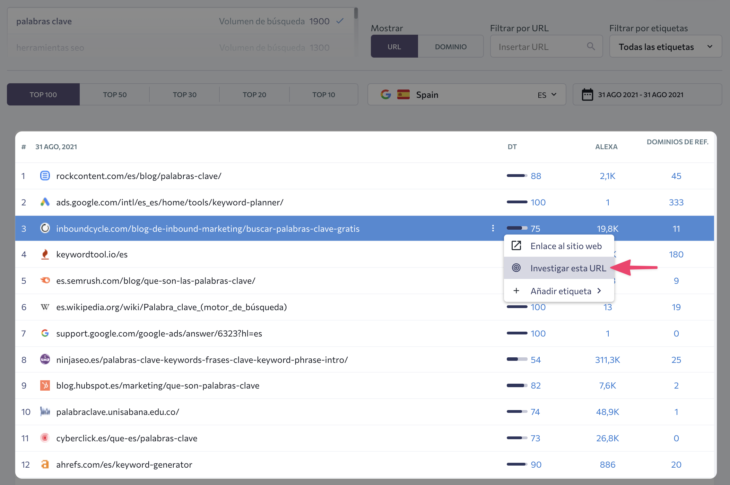
Task: Click the search icon in URL filter
Action: pyautogui.click(x=593, y=46)
